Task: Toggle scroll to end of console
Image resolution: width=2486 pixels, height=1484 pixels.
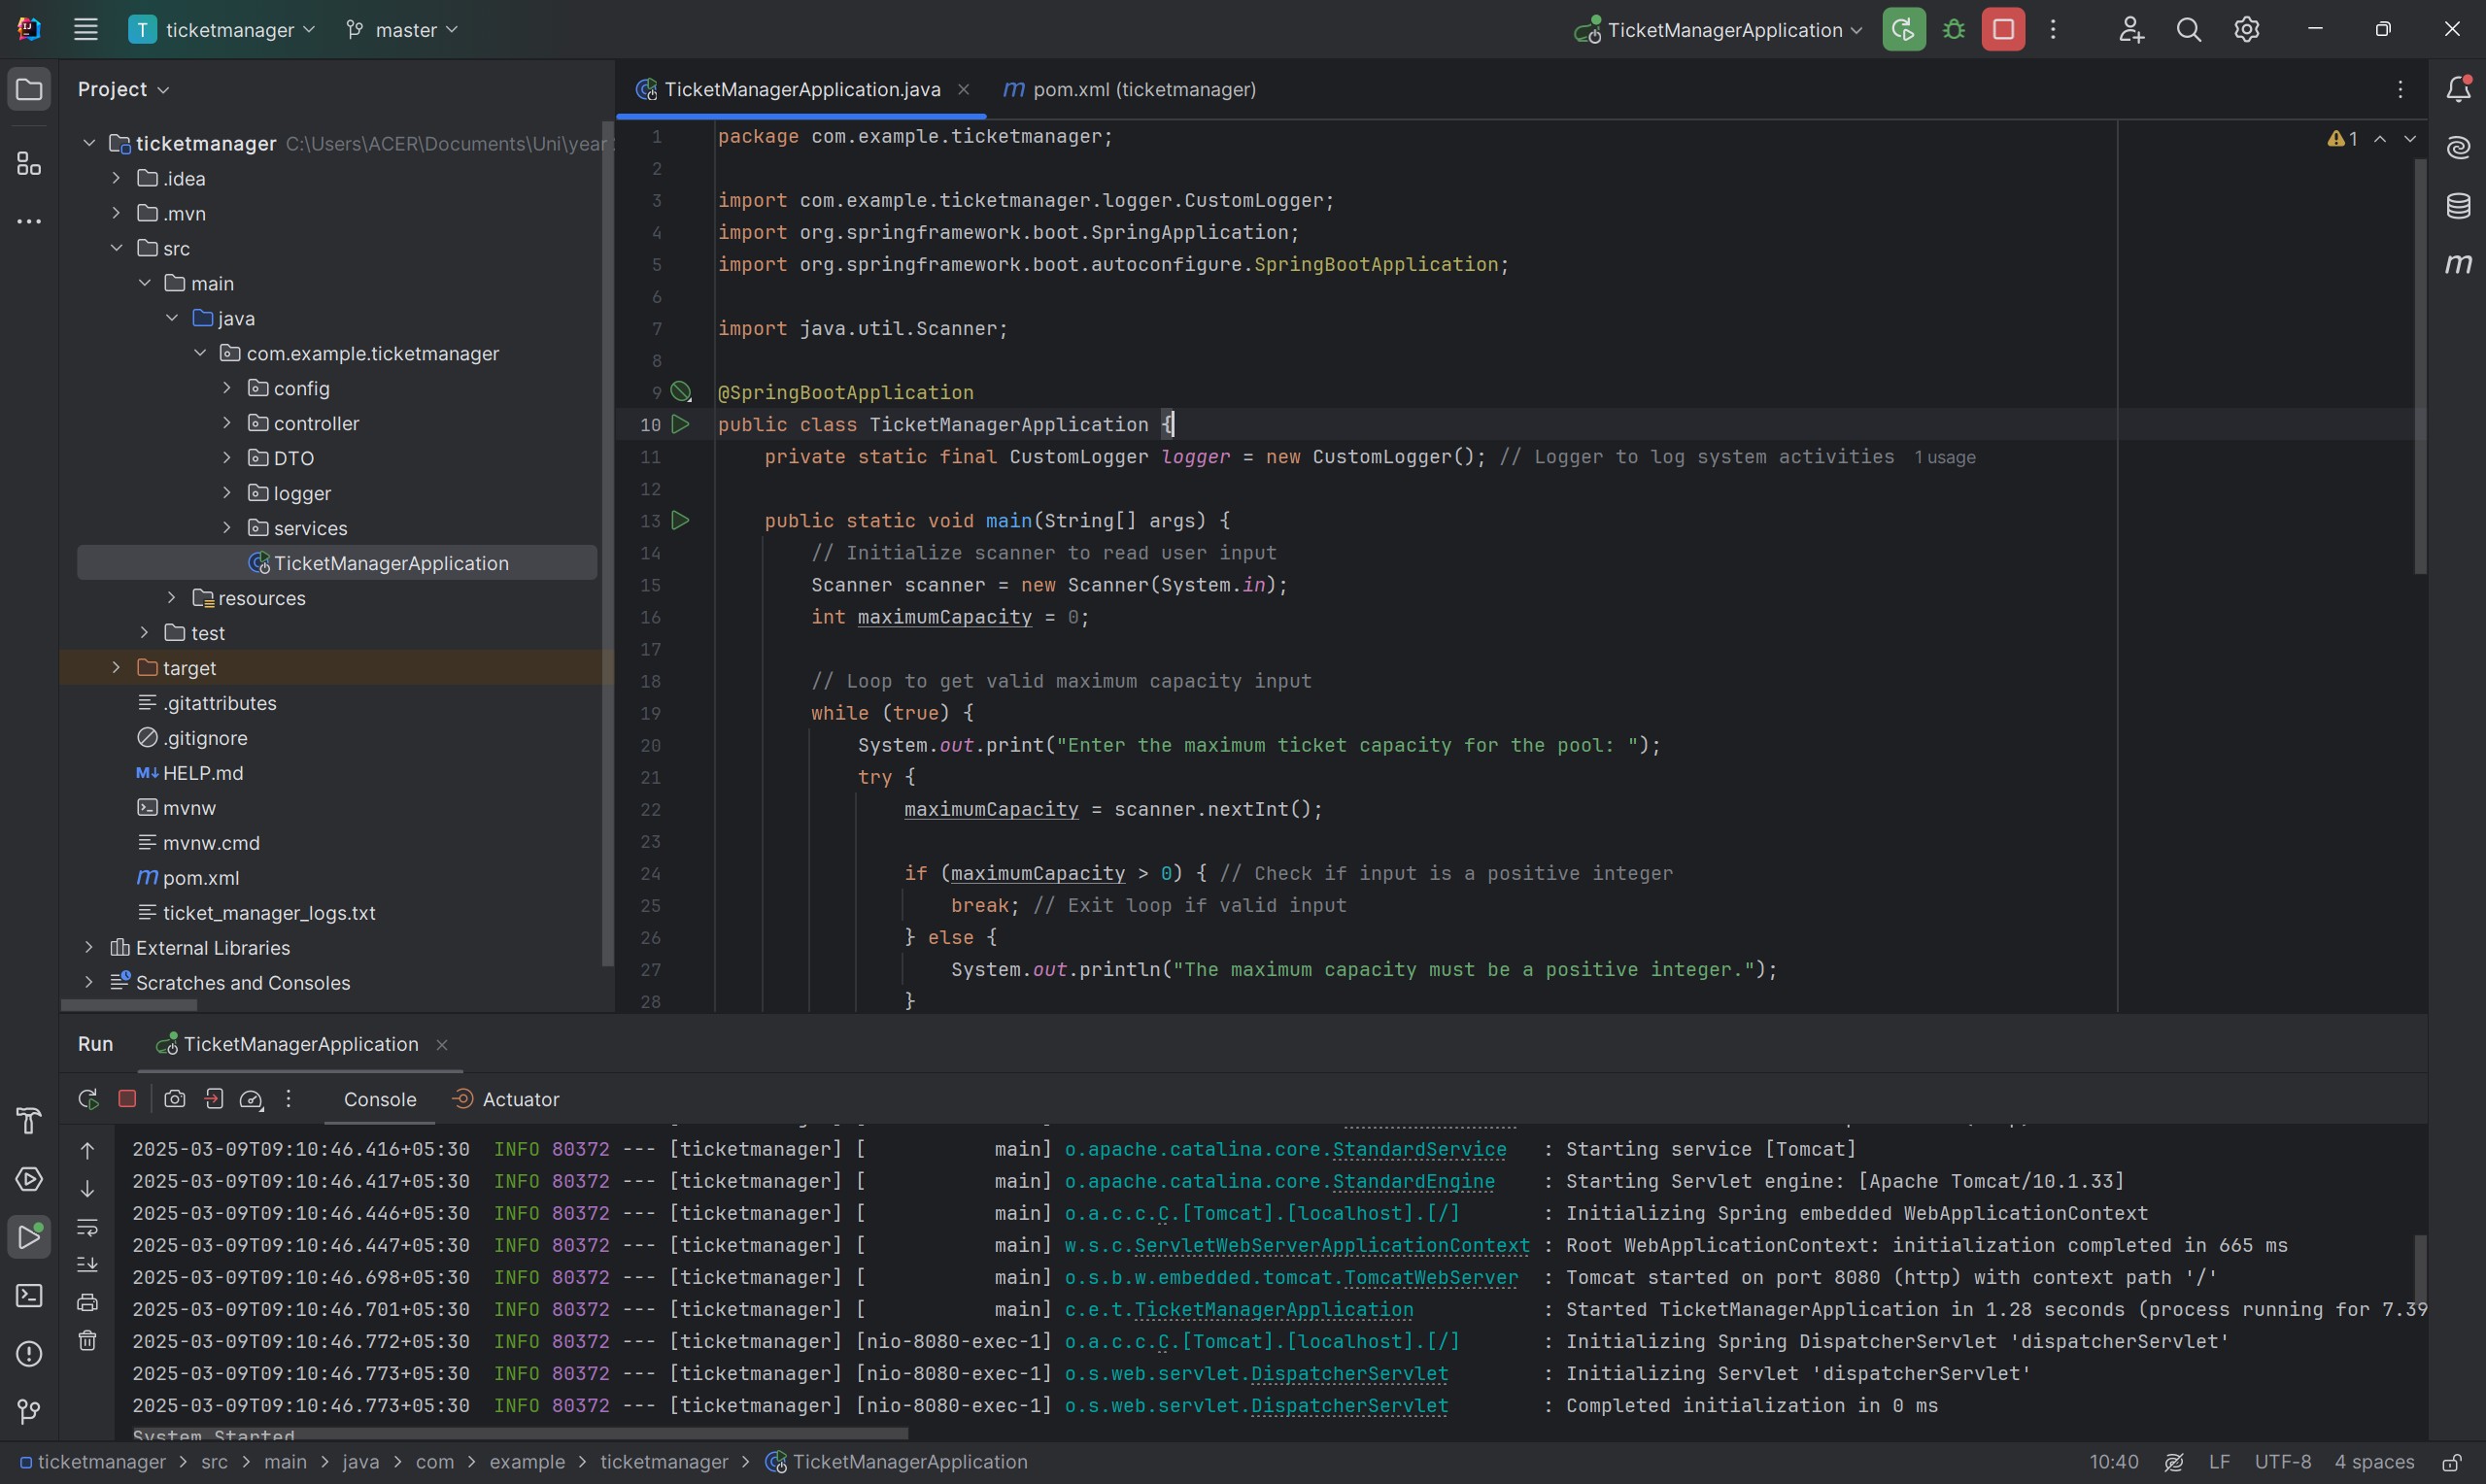Action: click(87, 1265)
